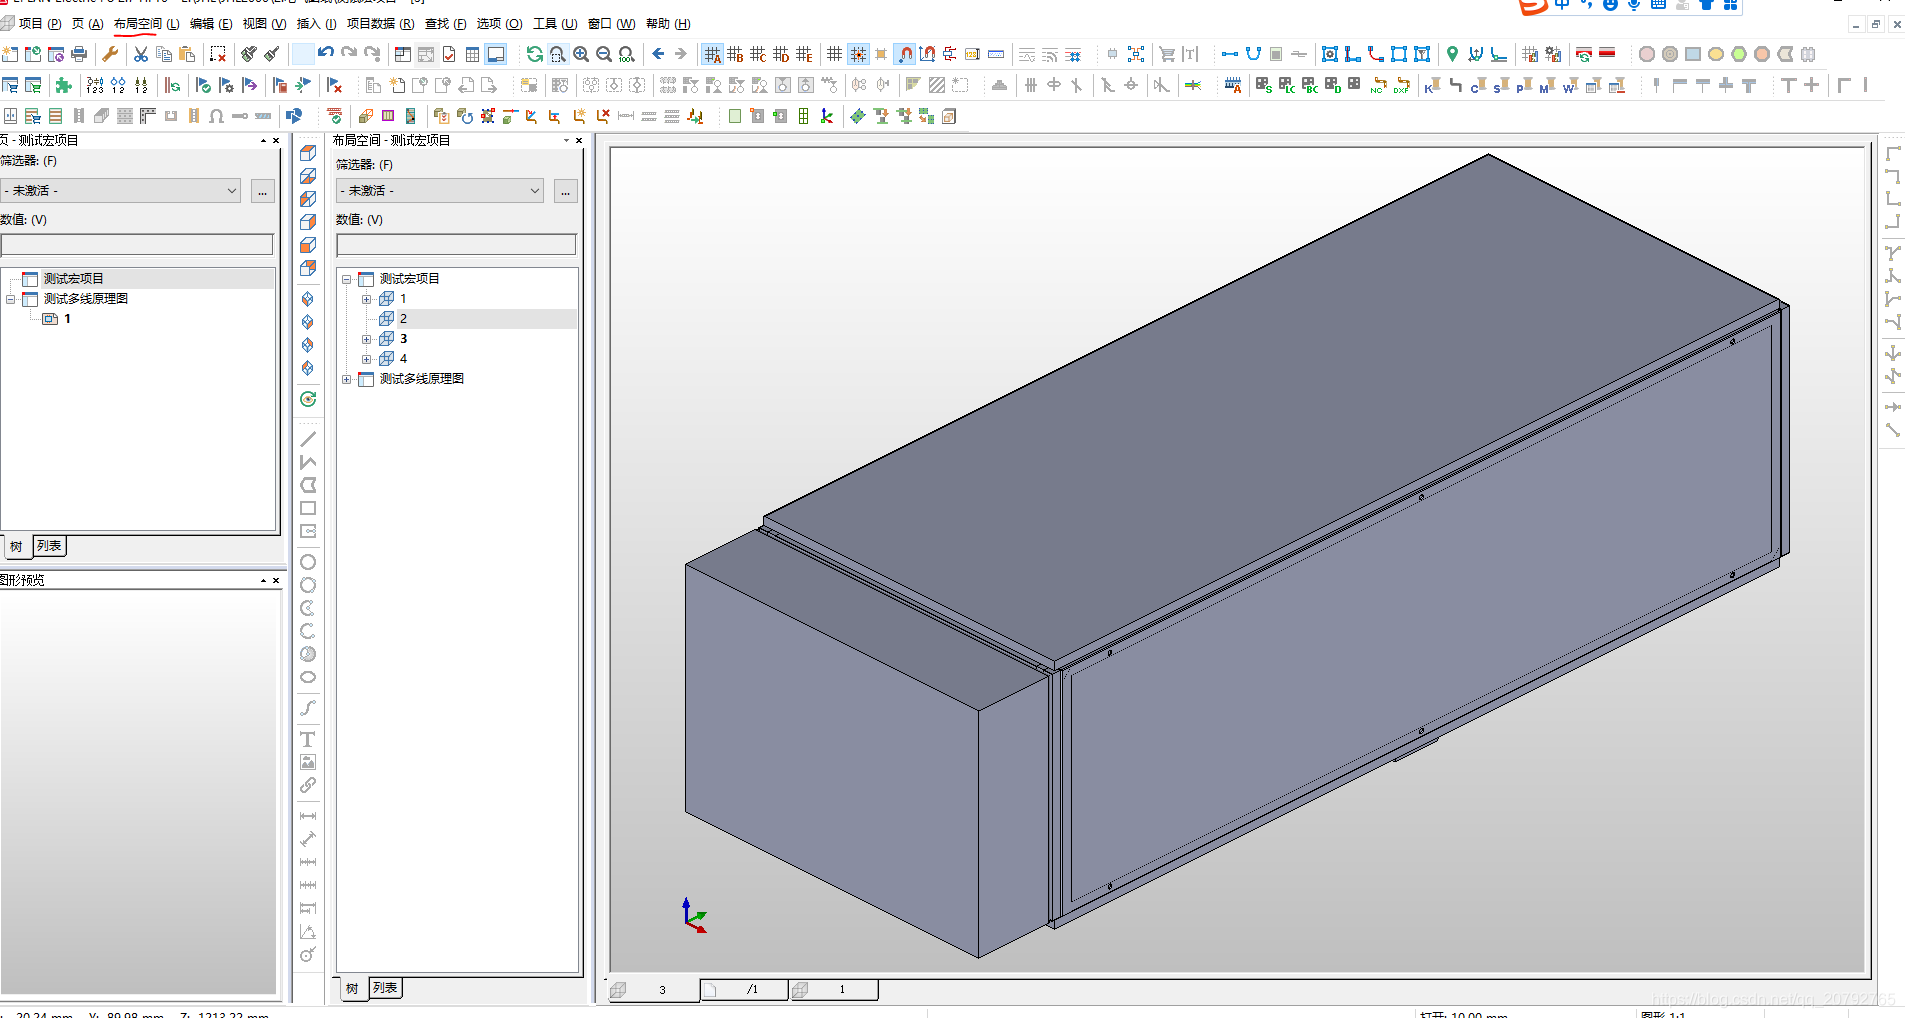1905x1018 pixels.
Task: Toggle the object snap magnet button
Action: tap(904, 54)
